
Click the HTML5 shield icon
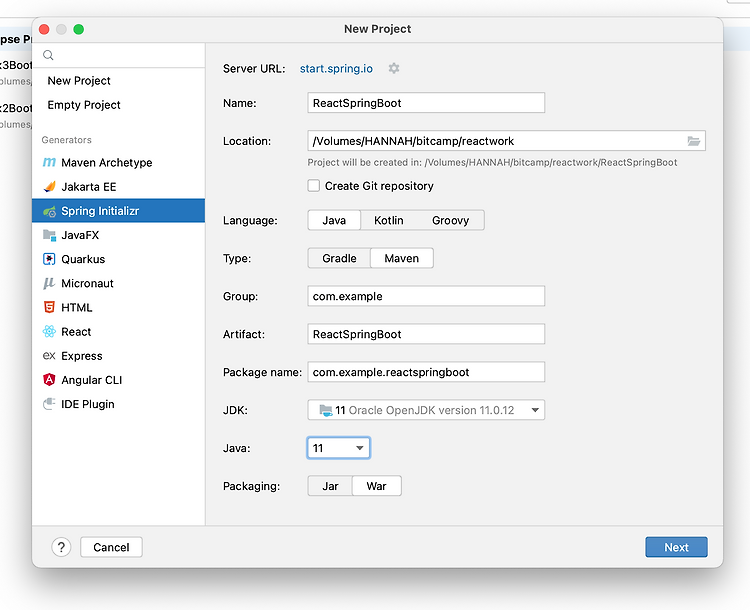click(49, 307)
